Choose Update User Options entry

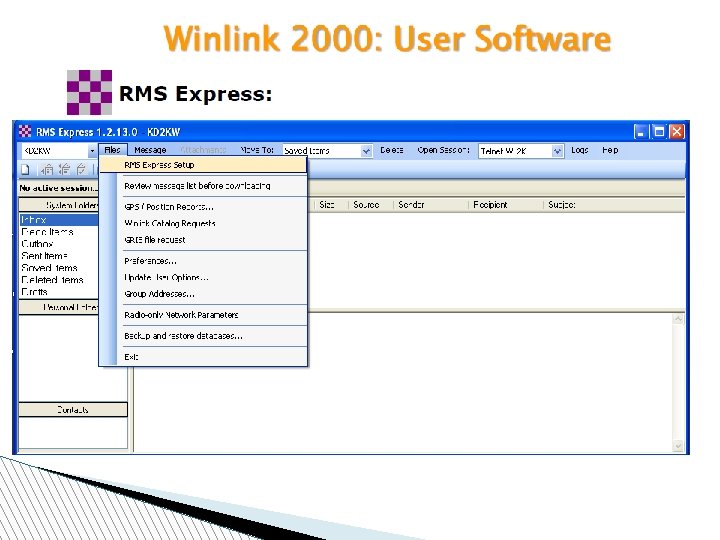coord(203,278)
